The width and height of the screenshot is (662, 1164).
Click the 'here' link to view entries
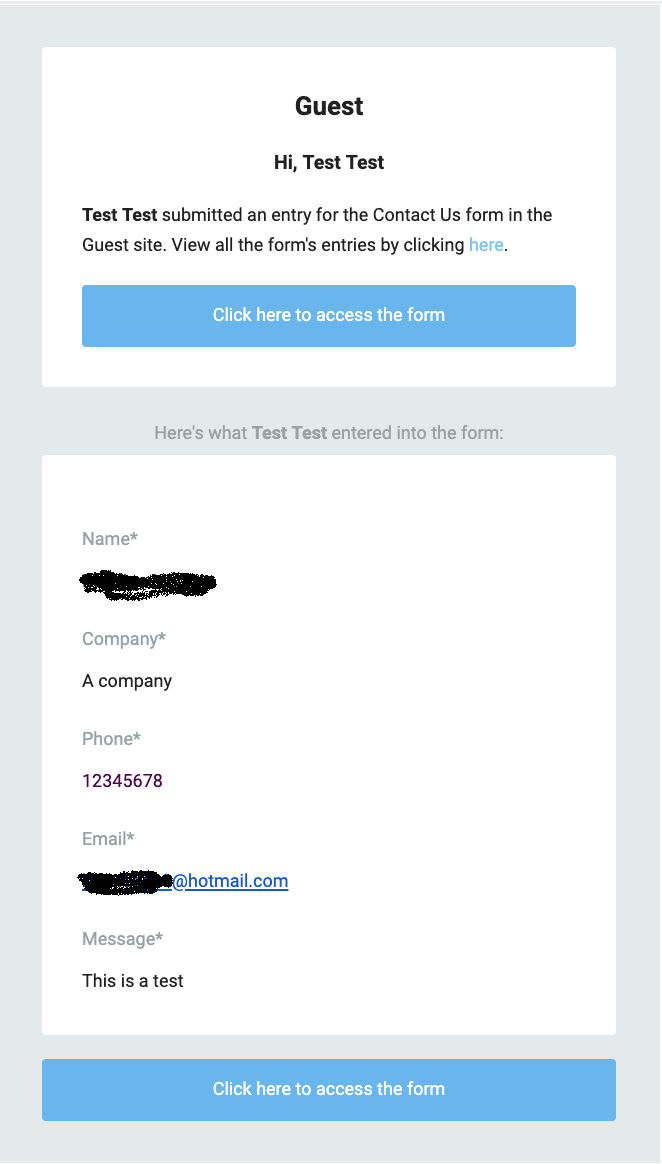tap(486, 245)
